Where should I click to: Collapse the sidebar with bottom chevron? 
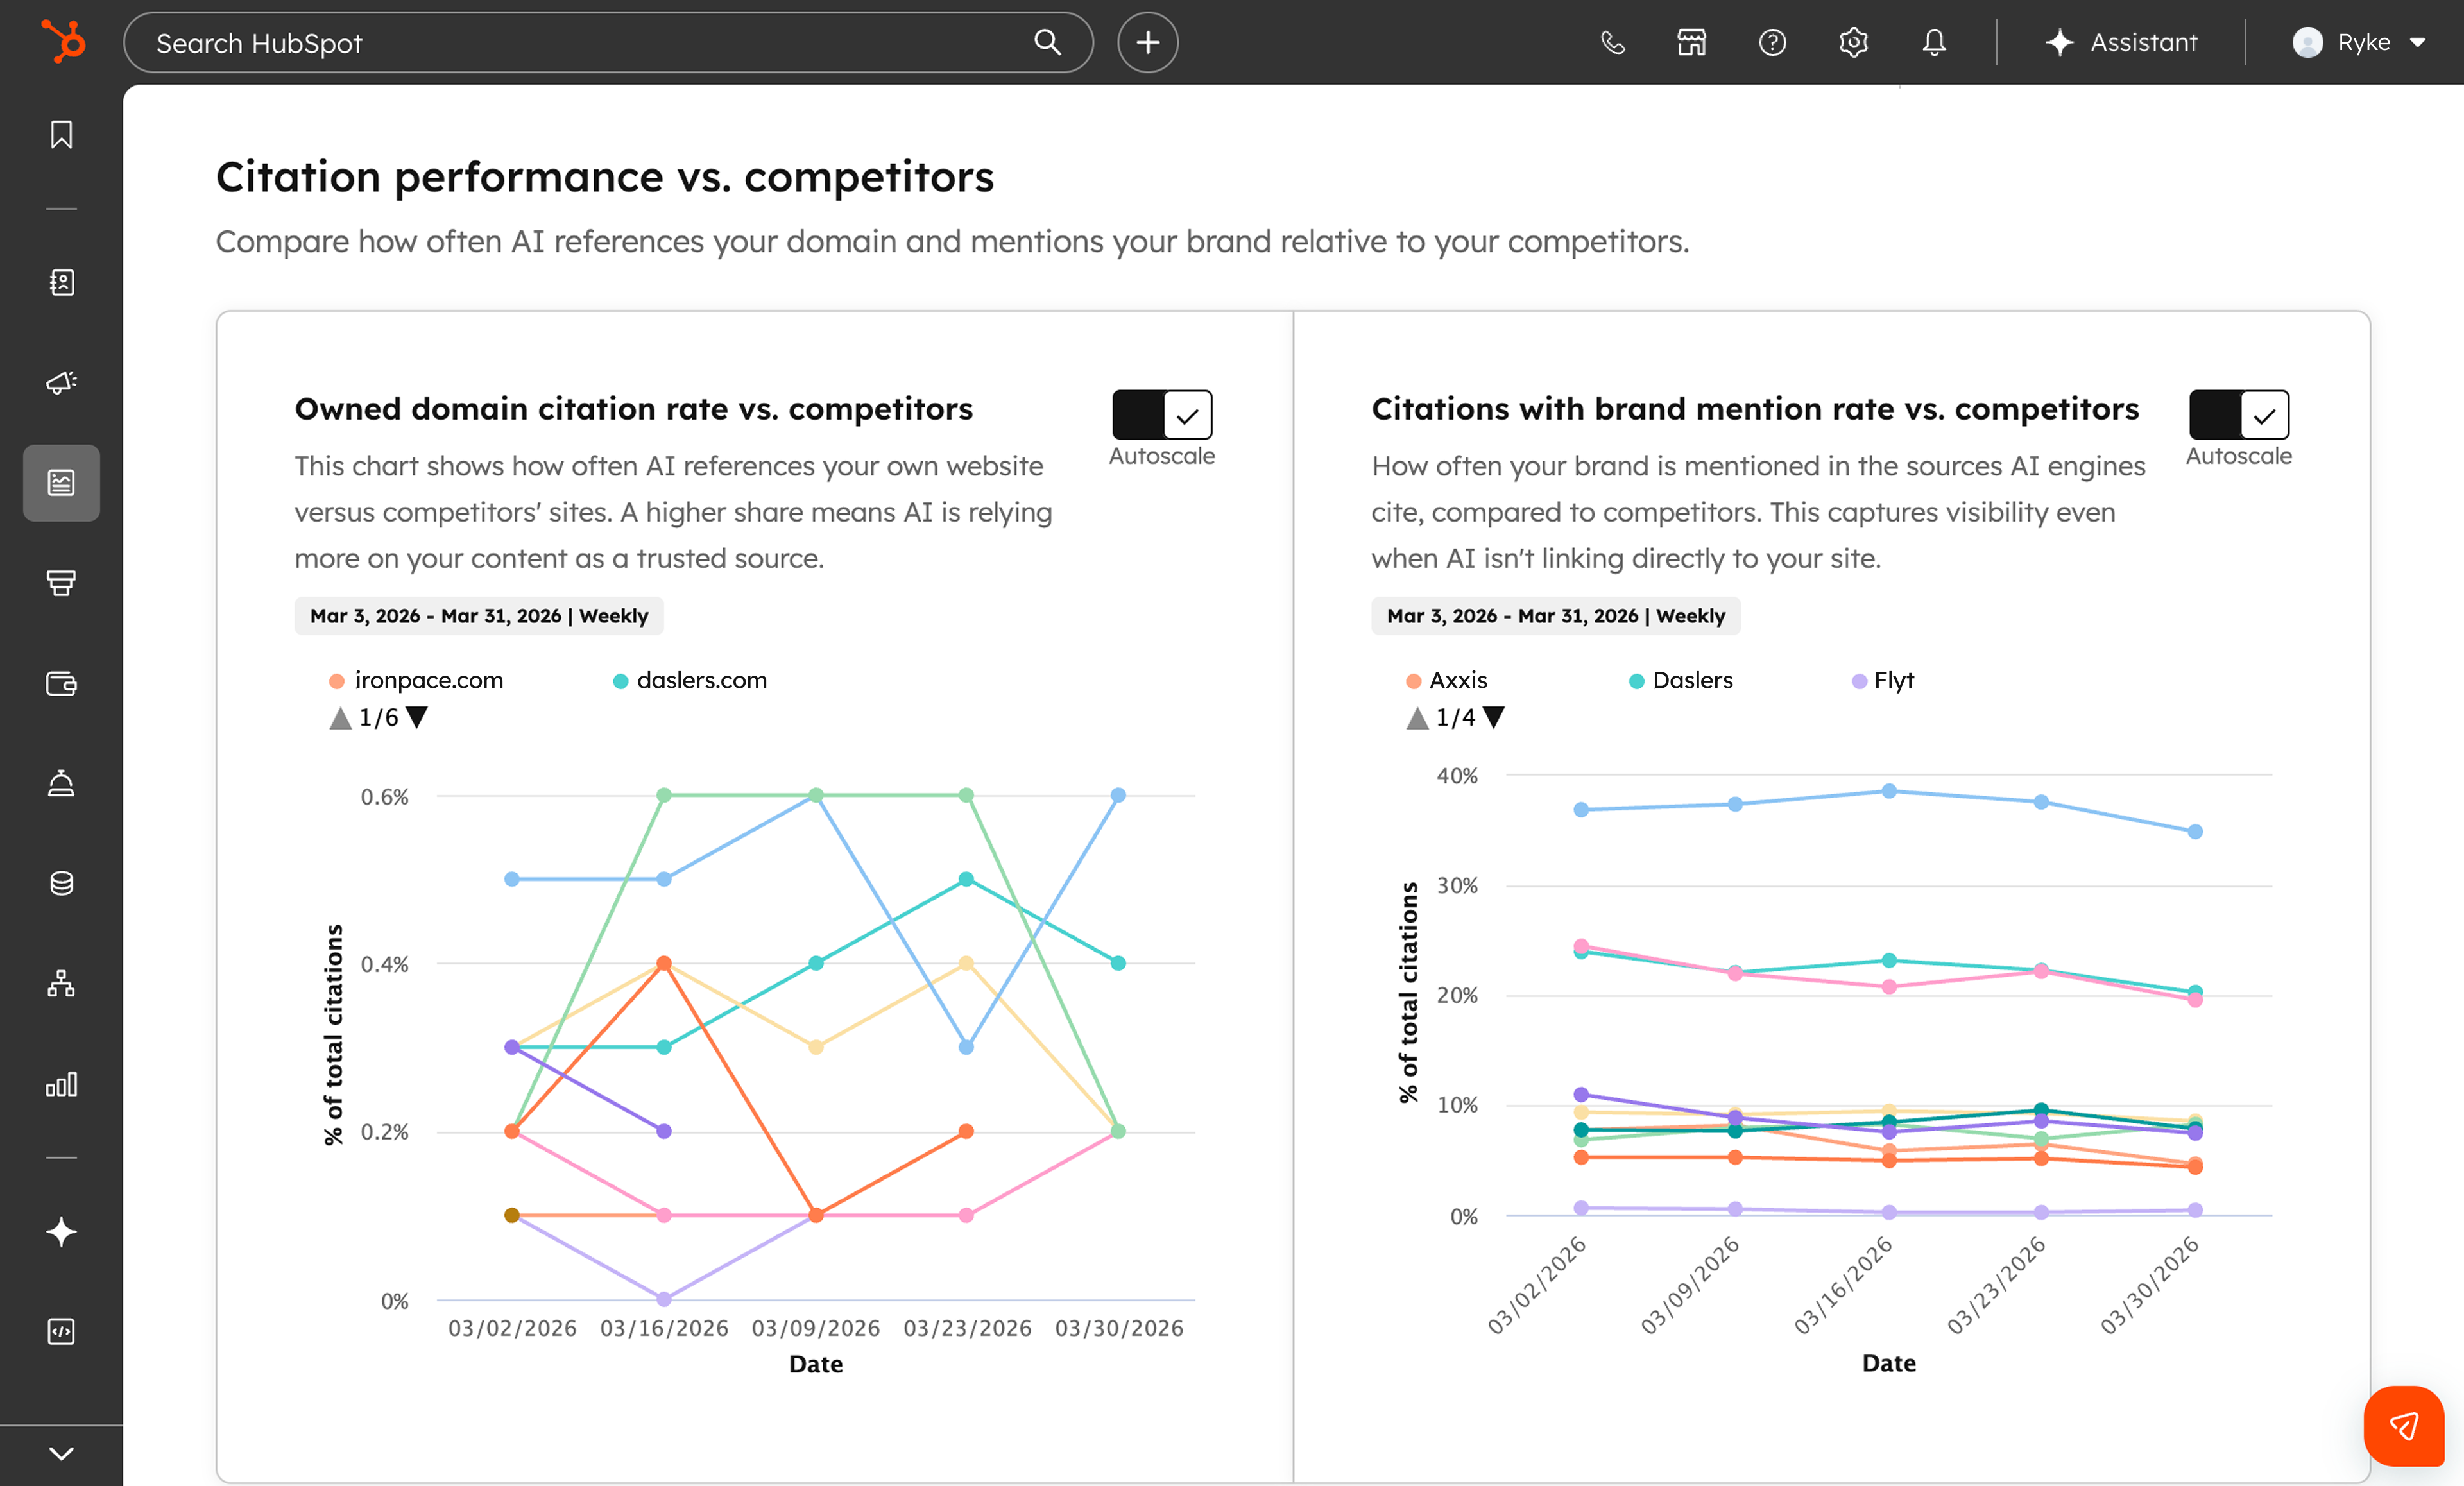(x=60, y=1453)
